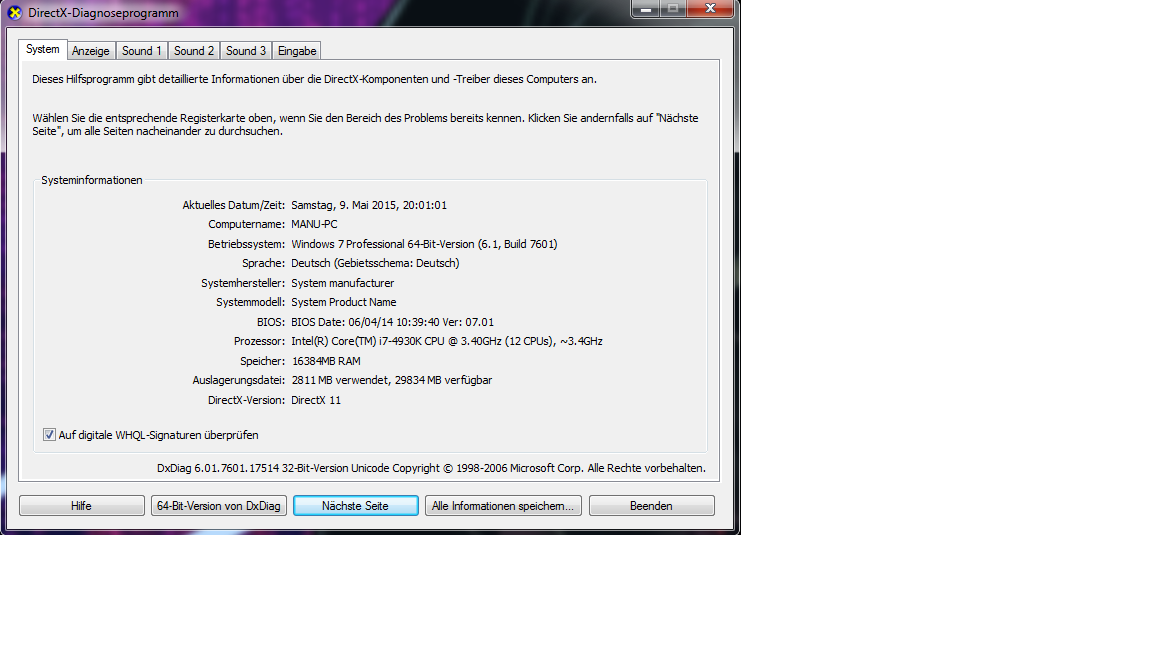
Task: Click the DirectX icon in the title bar
Action: tap(15, 12)
